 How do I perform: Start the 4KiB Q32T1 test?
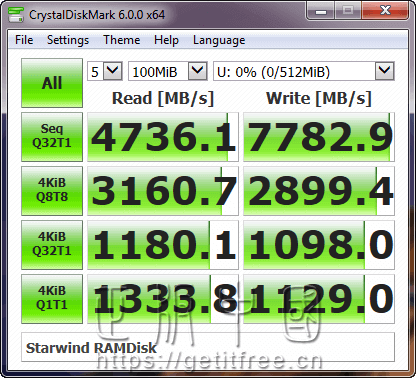point(52,245)
